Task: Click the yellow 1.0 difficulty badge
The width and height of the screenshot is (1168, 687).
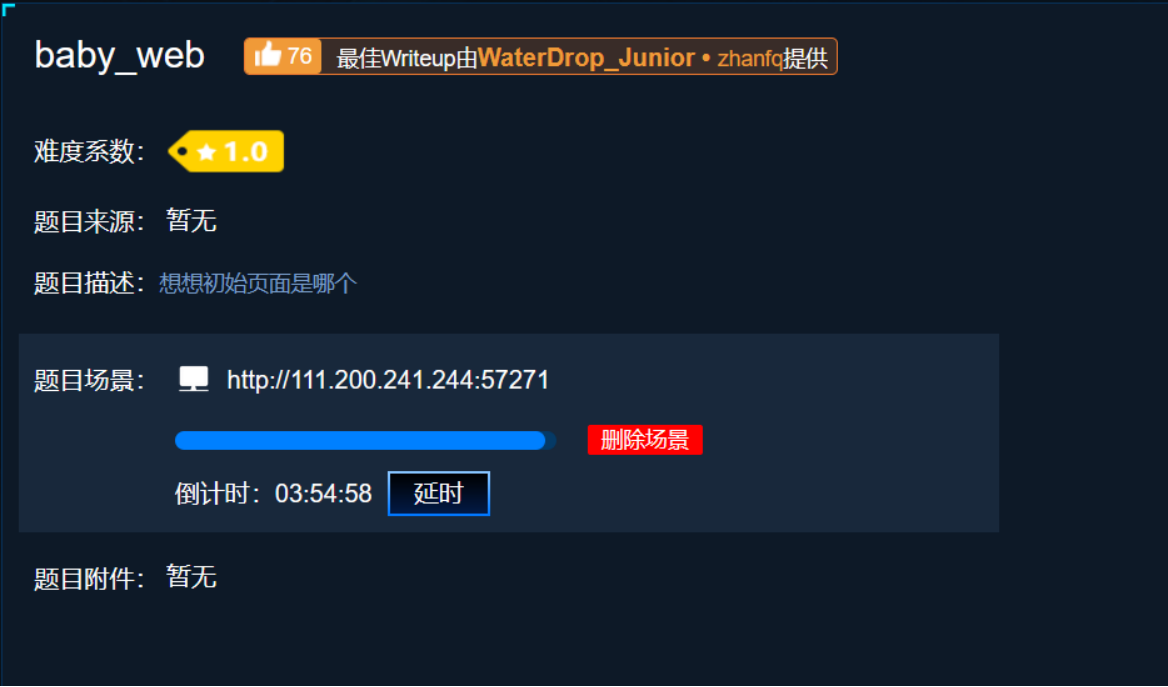Action: point(226,151)
